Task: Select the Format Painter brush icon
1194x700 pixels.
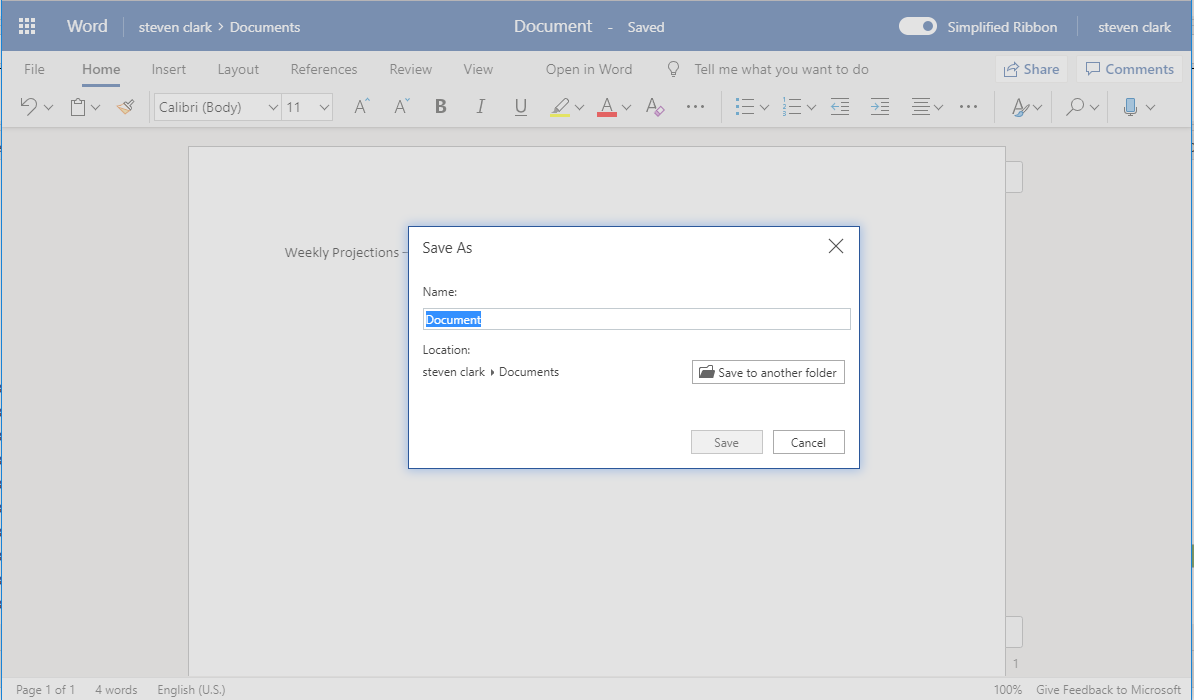Action: [125, 106]
